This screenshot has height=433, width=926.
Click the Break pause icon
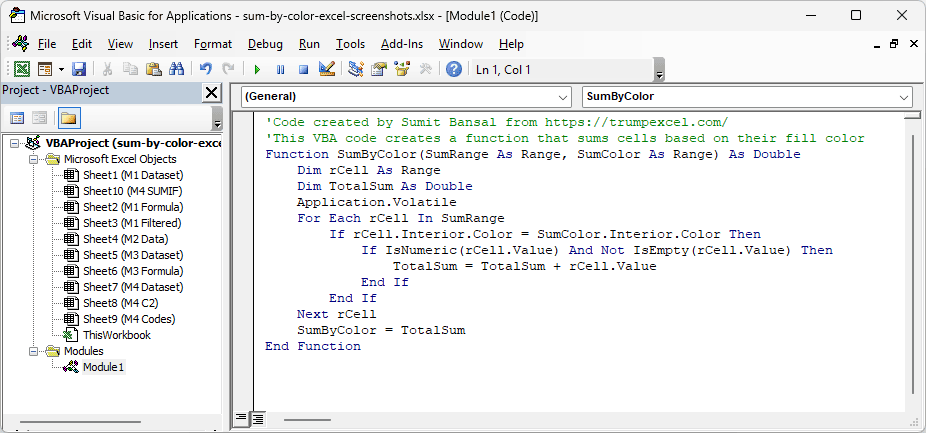pyautogui.click(x=281, y=70)
